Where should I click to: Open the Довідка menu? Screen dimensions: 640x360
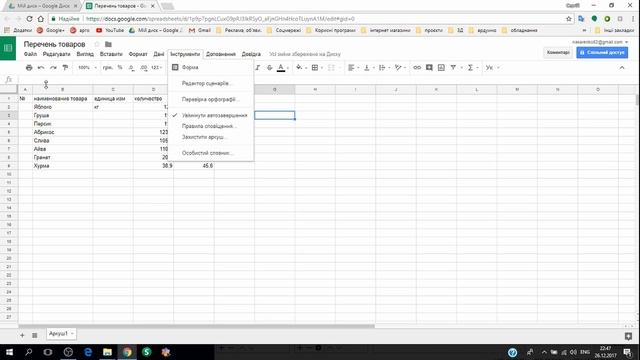[x=251, y=54]
